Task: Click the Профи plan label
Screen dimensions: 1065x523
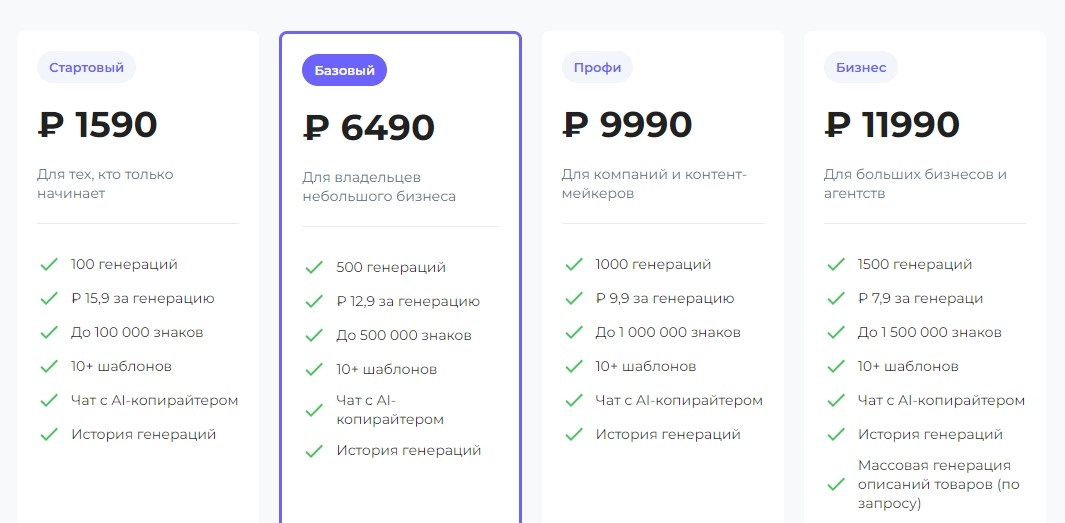Action: 597,68
